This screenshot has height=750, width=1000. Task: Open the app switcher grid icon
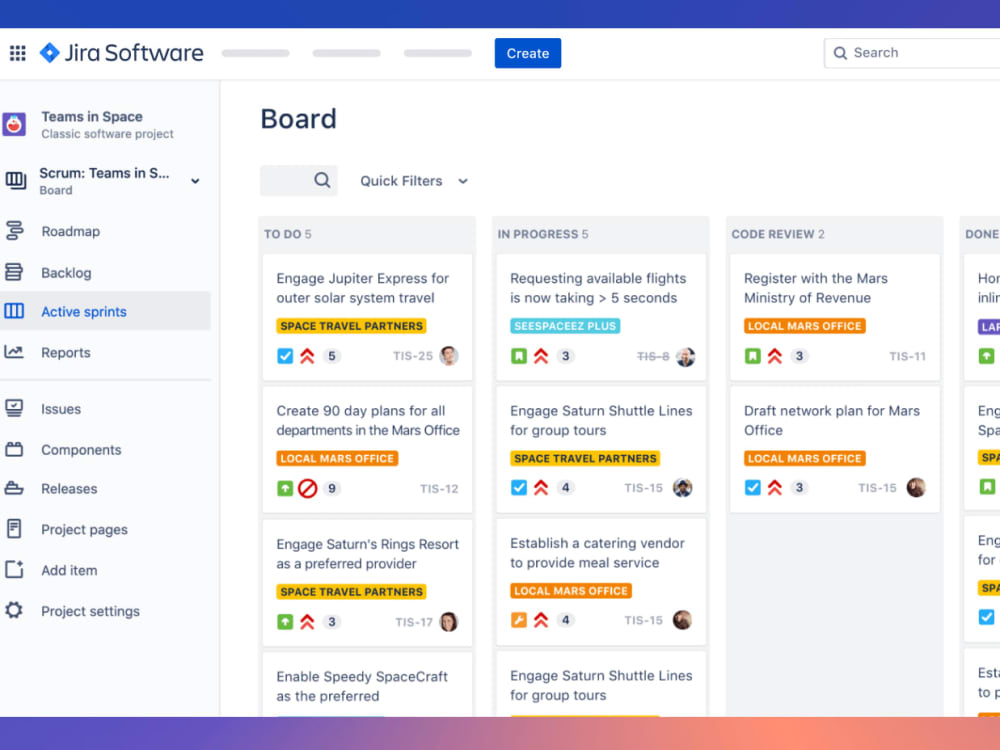[x=17, y=52]
